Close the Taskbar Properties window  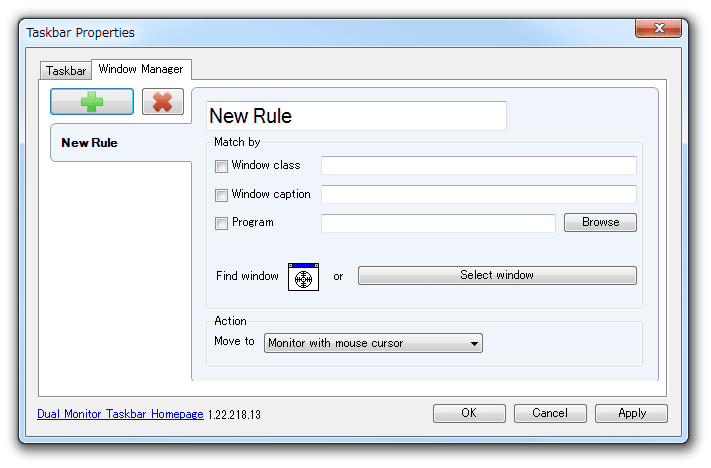click(x=658, y=28)
